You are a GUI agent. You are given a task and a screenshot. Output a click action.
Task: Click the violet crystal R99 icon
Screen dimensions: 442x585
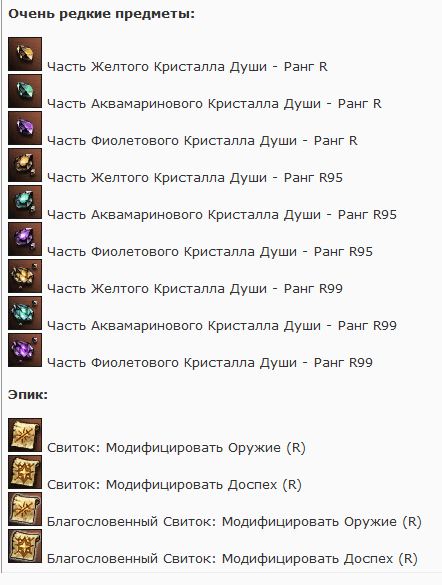25,350
